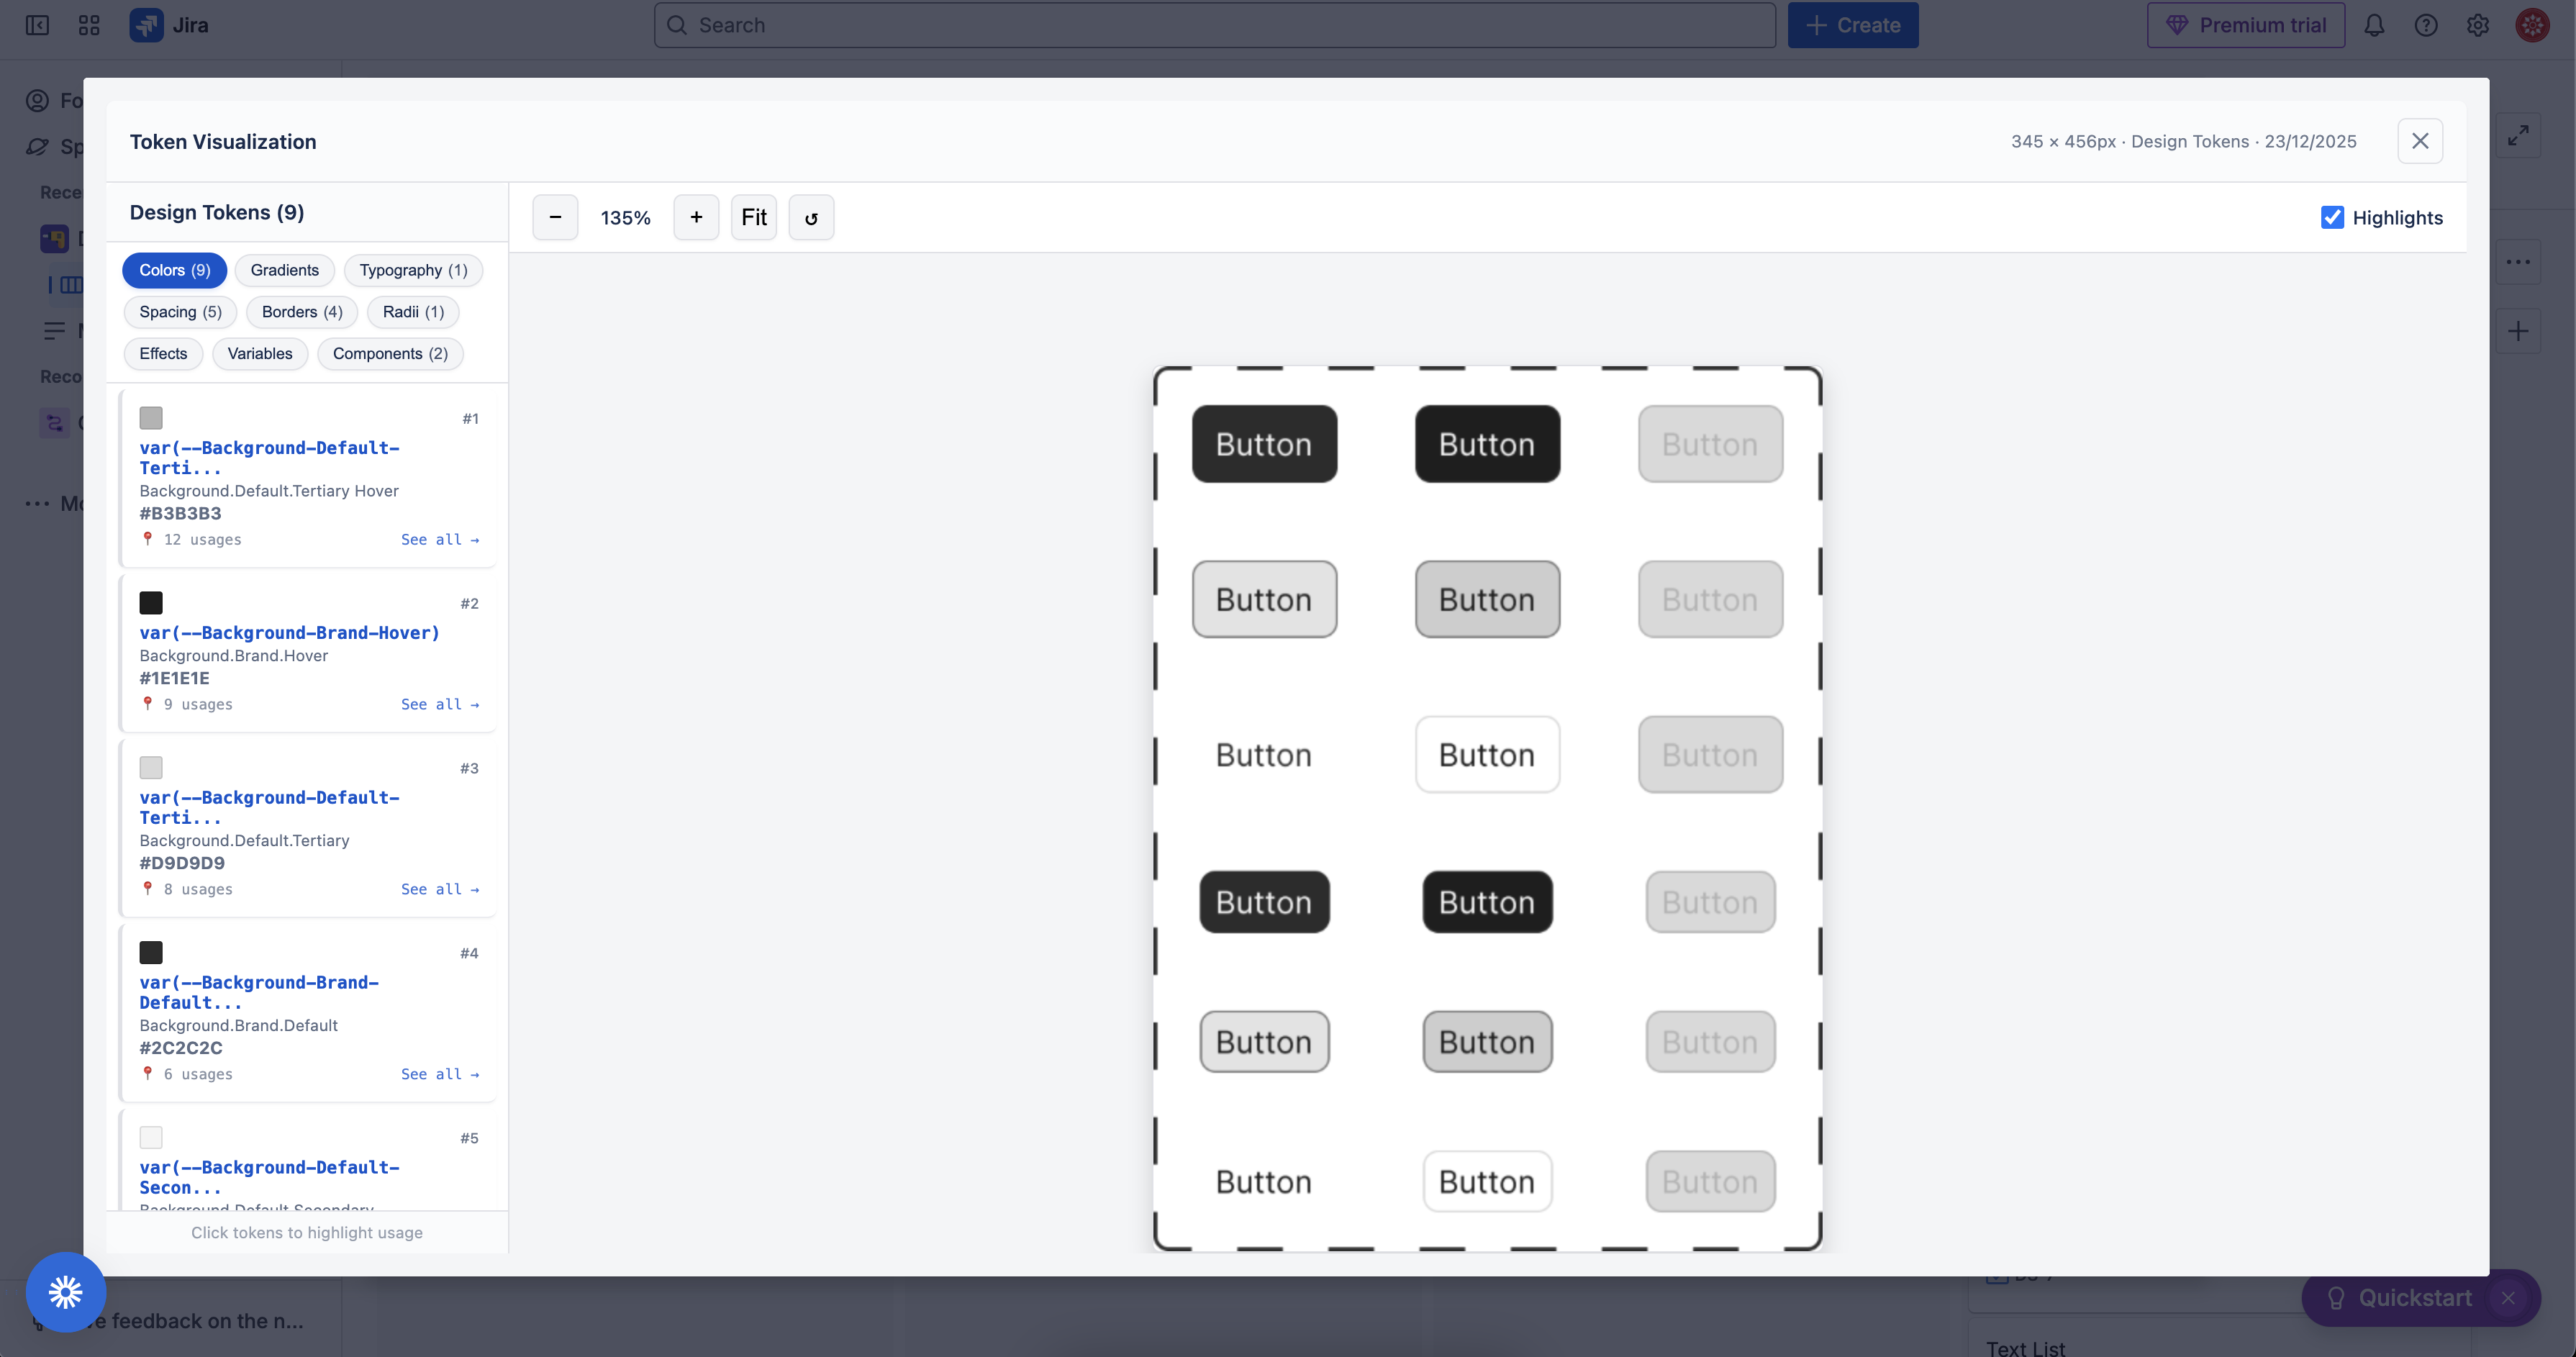Click the blue floating plugin launcher icon
The image size is (2576, 1357).
pyautogui.click(x=66, y=1292)
